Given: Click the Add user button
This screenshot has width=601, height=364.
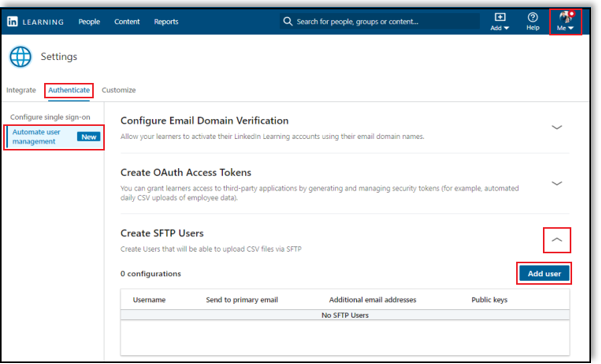Looking at the screenshot, I should pos(544,274).
